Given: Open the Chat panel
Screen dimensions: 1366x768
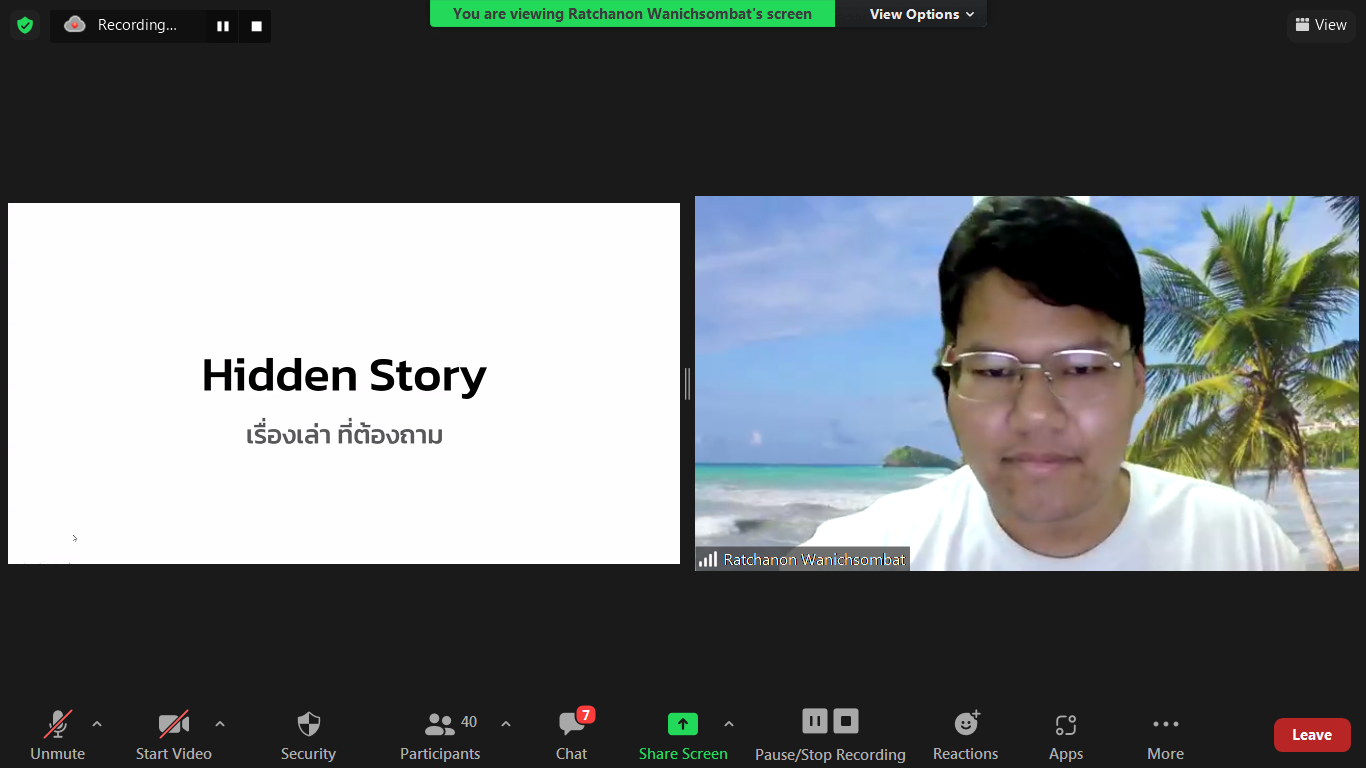Looking at the screenshot, I should pyautogui.click(x=572, y=736).
